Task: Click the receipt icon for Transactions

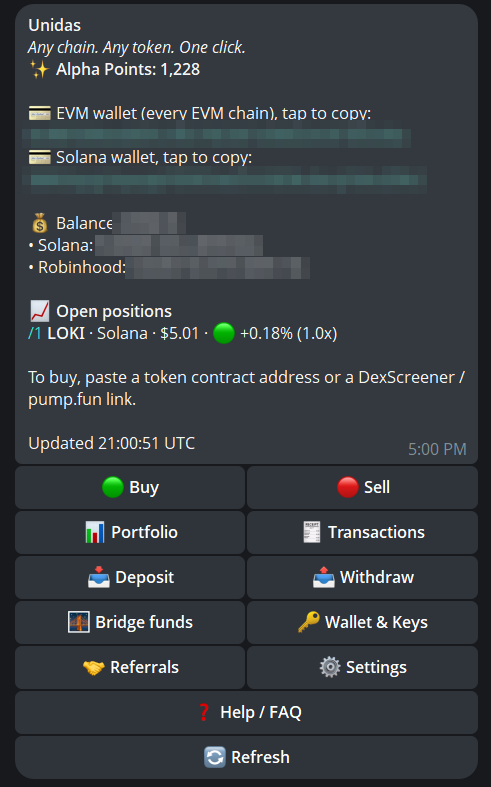Action: (312, 532)
